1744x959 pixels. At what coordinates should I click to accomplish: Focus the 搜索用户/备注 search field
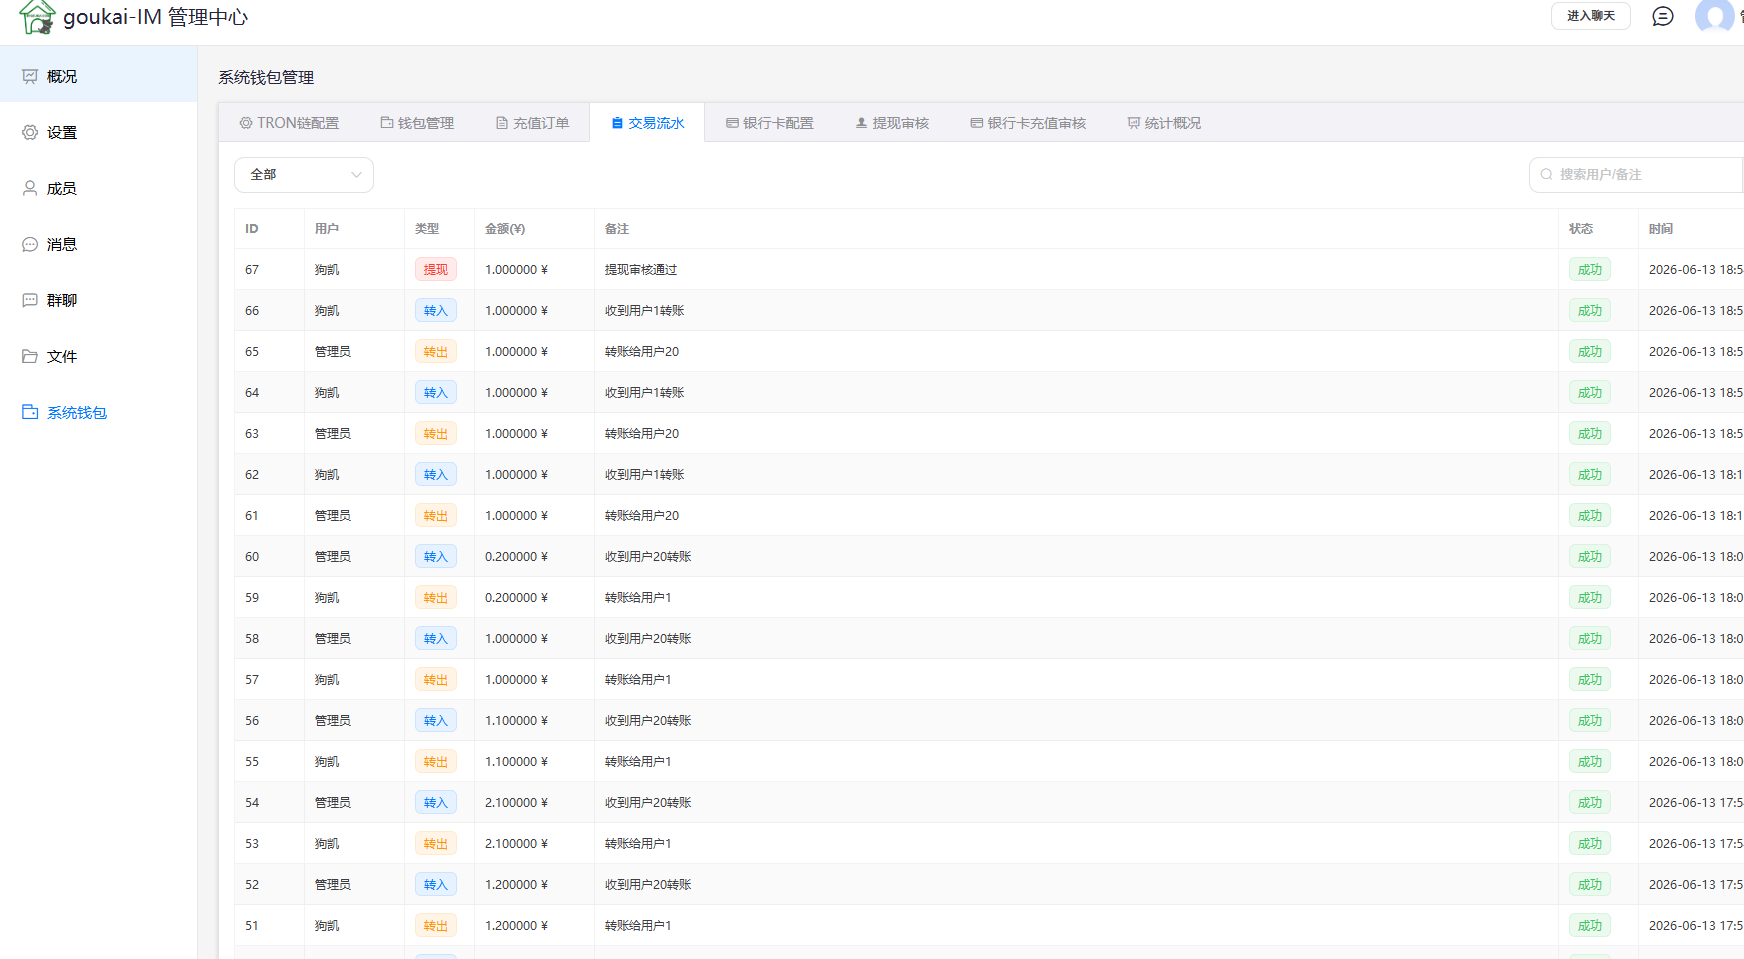pos(1636,174)
